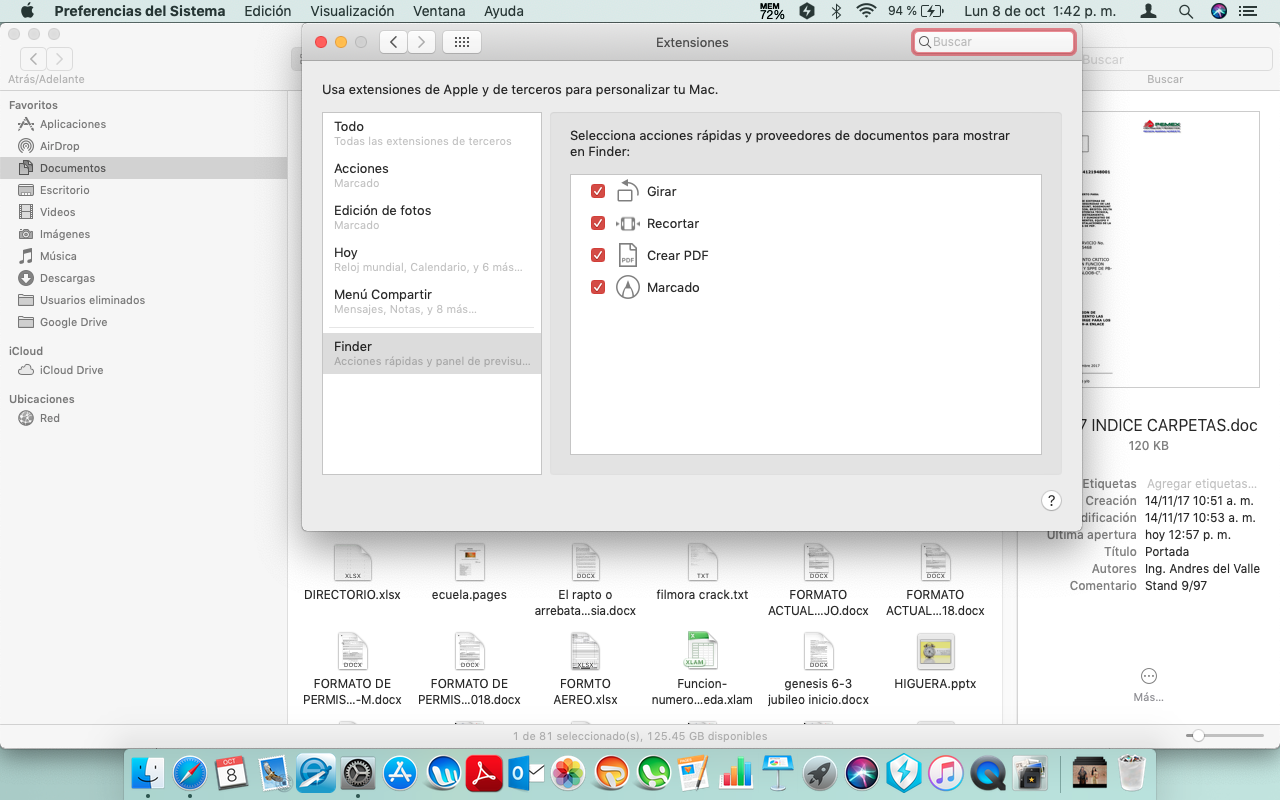
Task: Open the Visualización menu
Action: tap(352, 11)
